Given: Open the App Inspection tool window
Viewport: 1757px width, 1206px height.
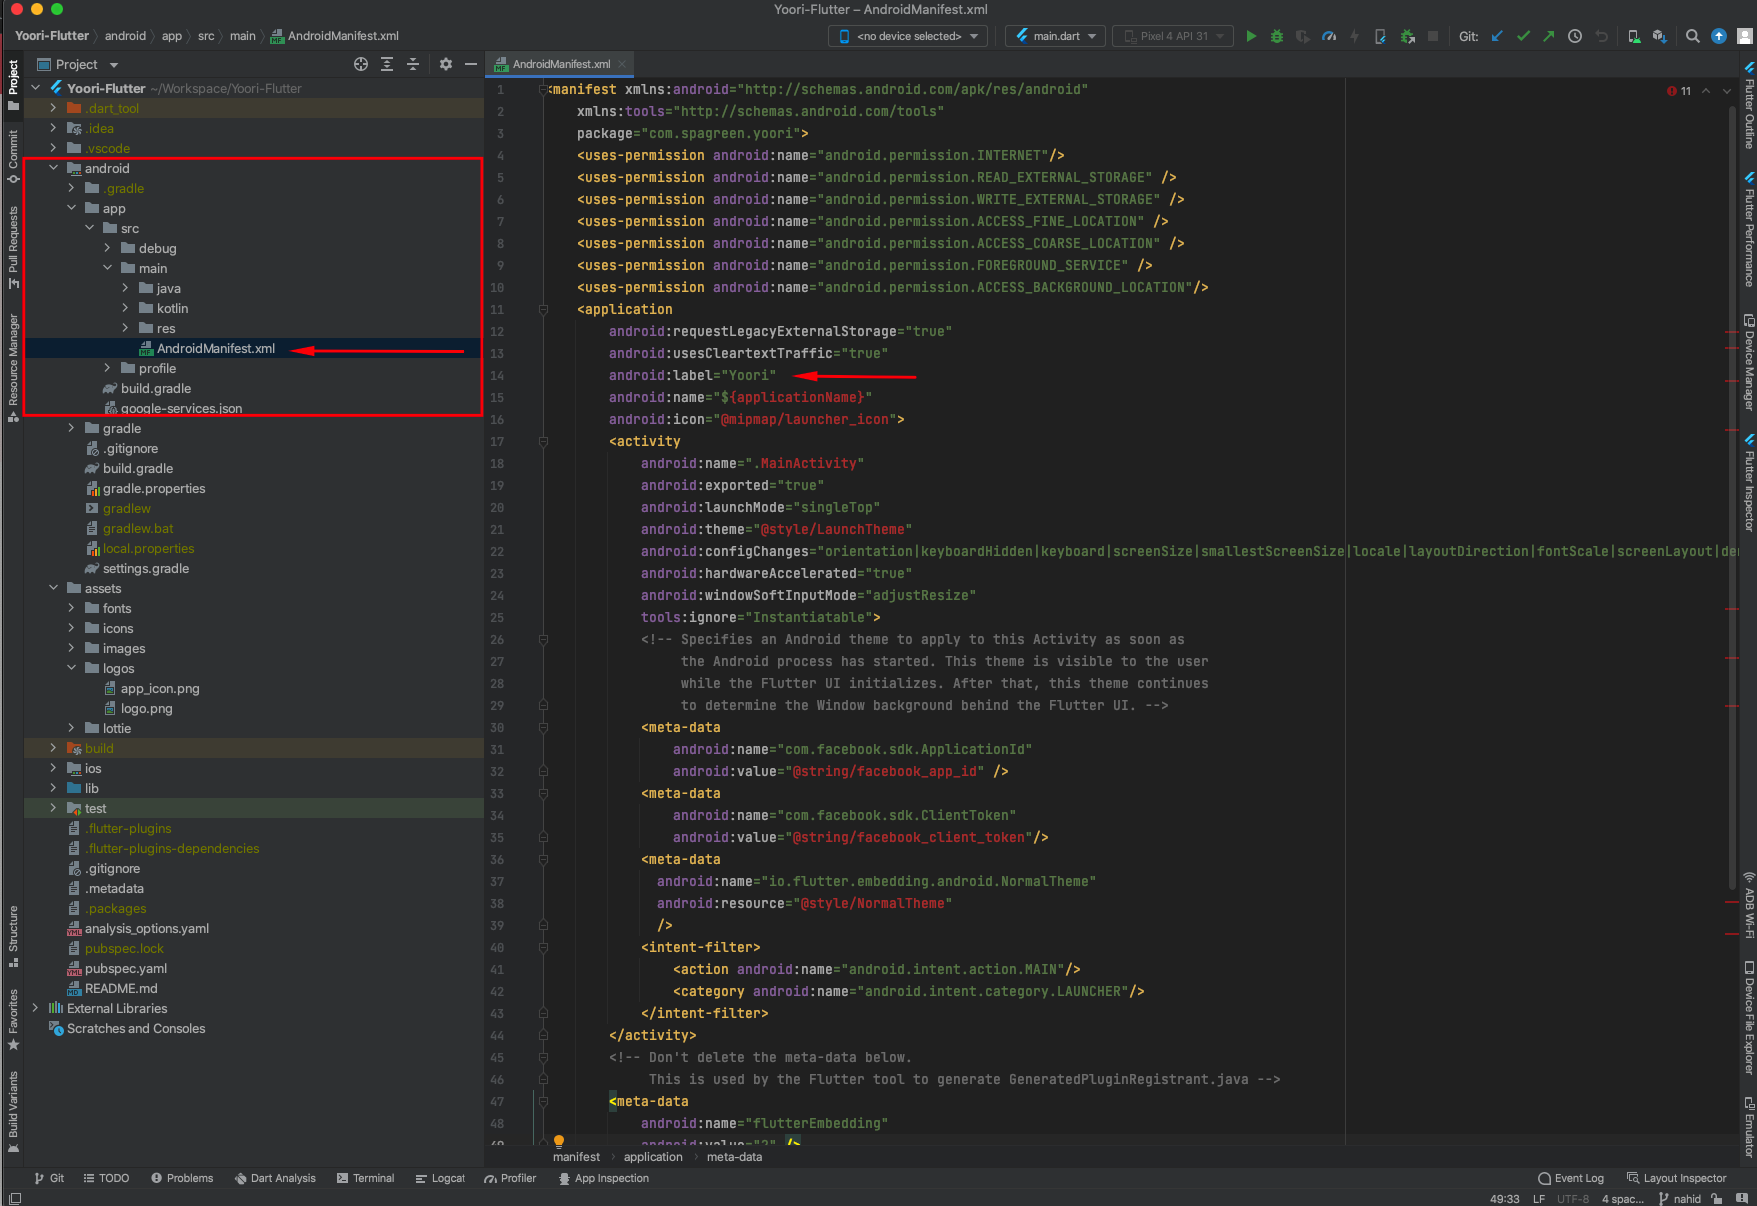Looking at the screenshot, I should [604, 1178].
